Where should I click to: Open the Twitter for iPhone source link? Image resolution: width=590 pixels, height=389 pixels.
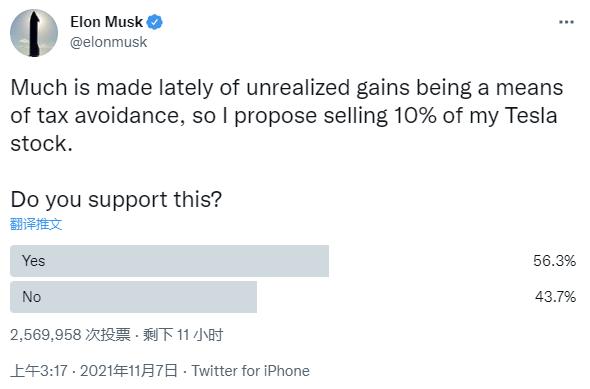pos(251,371)
